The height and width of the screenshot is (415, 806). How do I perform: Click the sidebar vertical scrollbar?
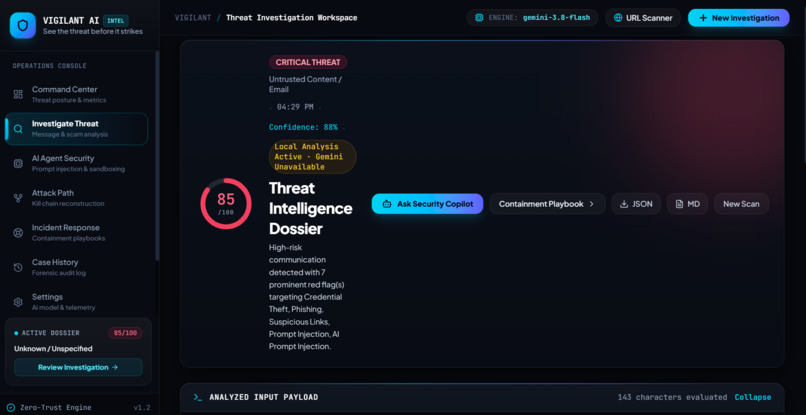[157, 154]
